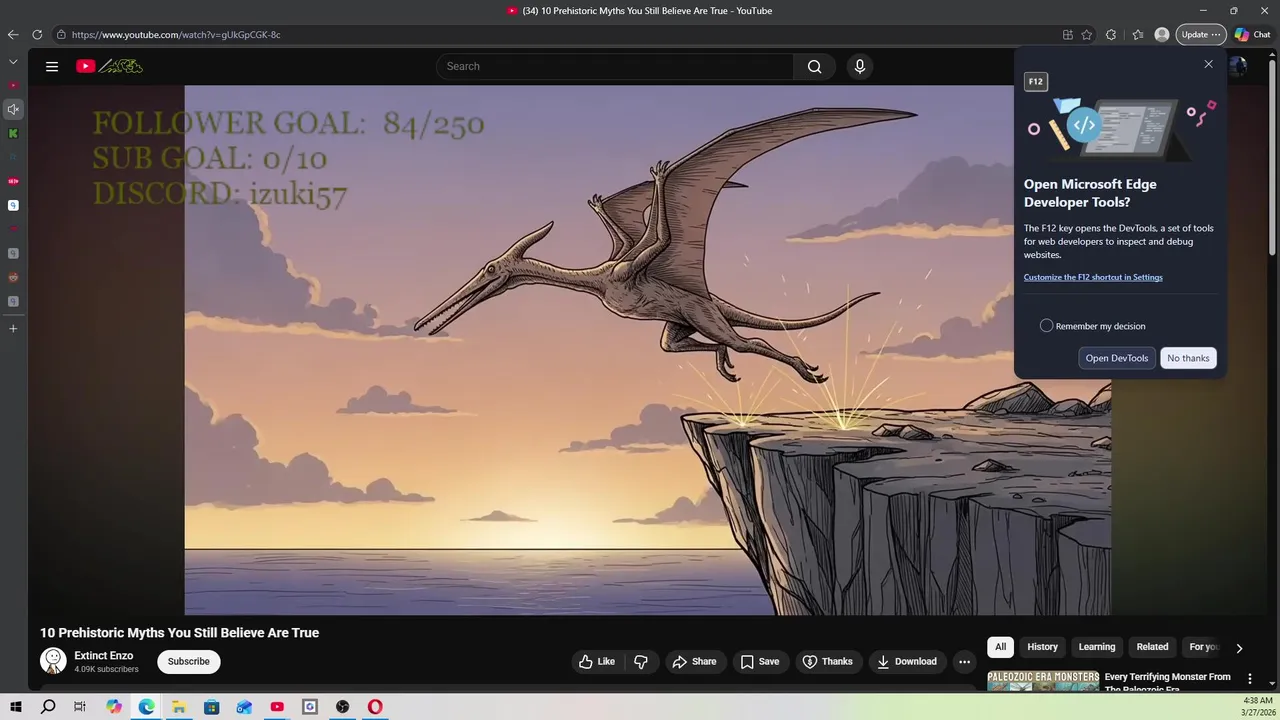Click the address bar URL
1280x720 pixels.
point(176,34)
